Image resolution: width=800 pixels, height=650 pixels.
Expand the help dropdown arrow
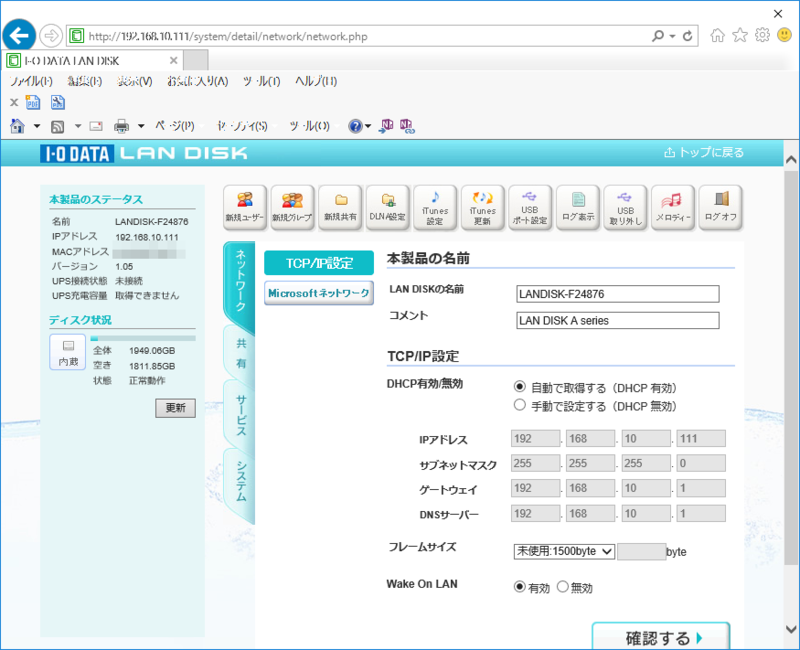click(368, 126)
